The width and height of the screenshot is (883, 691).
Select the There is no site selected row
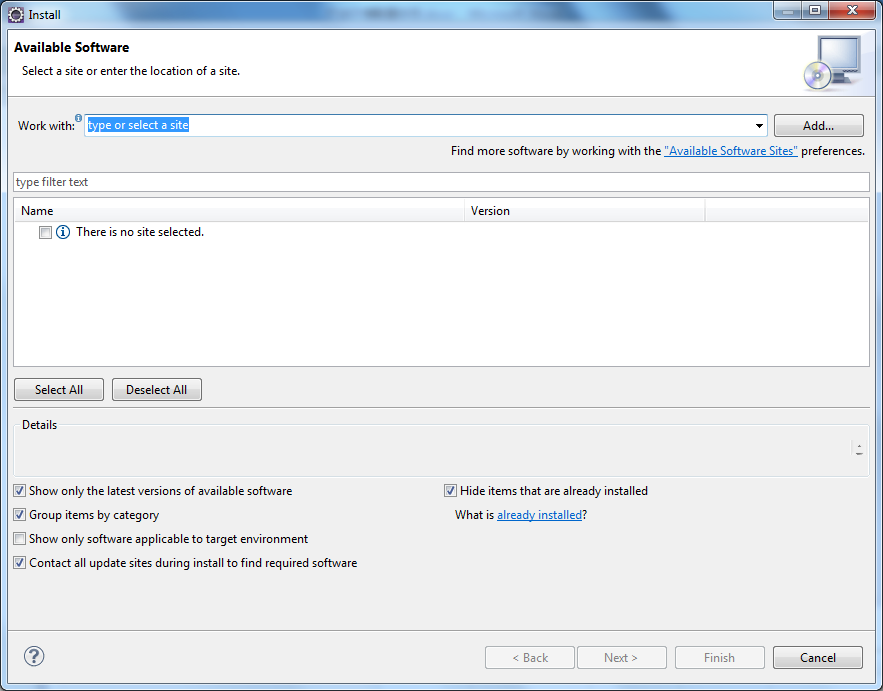(442, 232)
